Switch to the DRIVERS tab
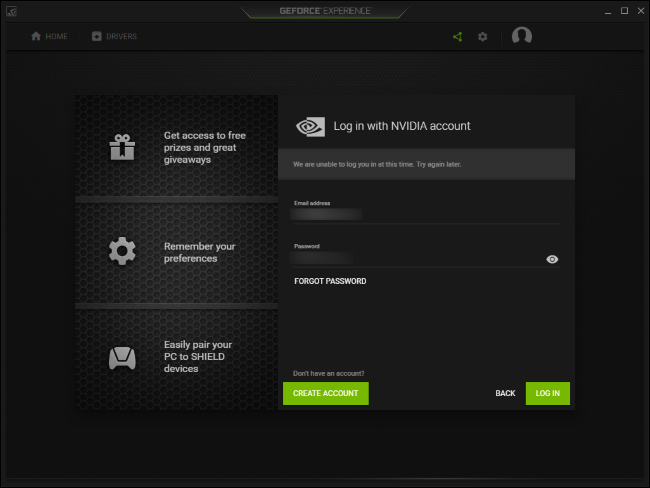 pyautogui.click(x=114, y=36)
